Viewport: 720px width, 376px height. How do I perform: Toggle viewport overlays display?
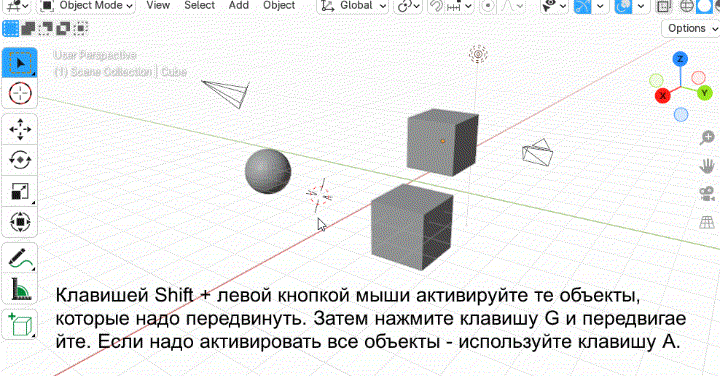point(624,6)
